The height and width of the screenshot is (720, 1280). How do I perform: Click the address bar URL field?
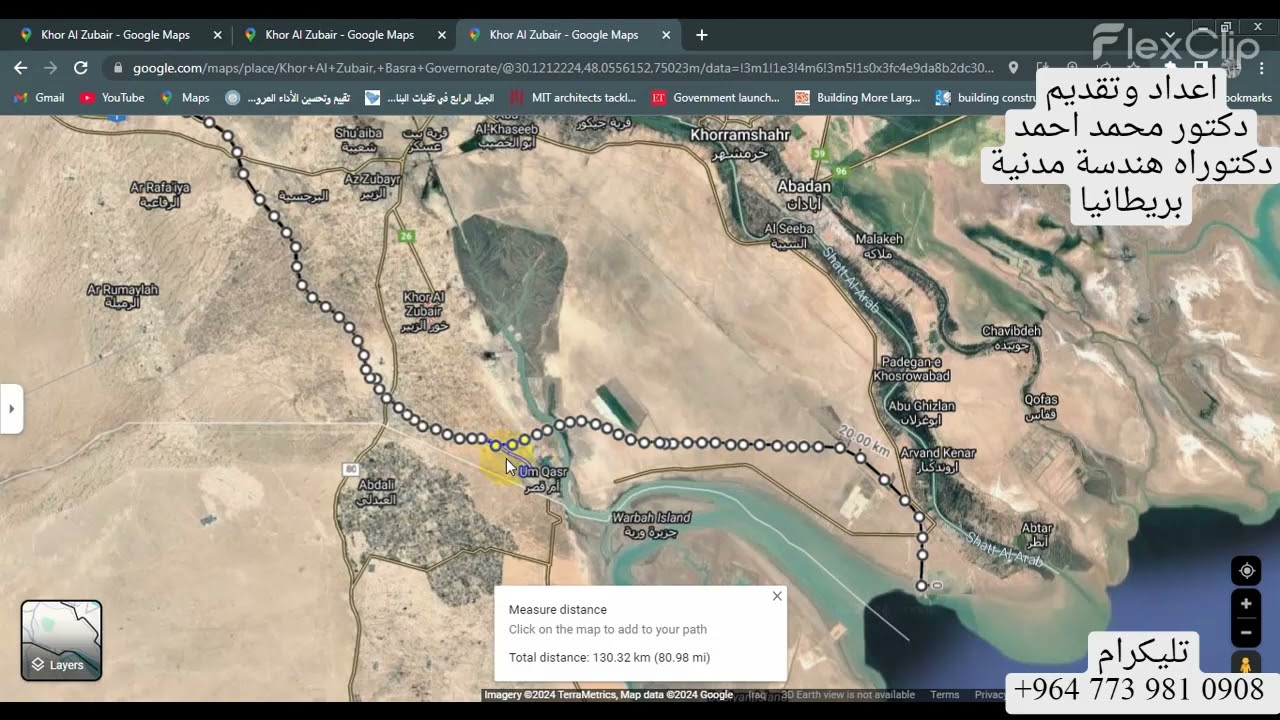(x=563, y=68)
